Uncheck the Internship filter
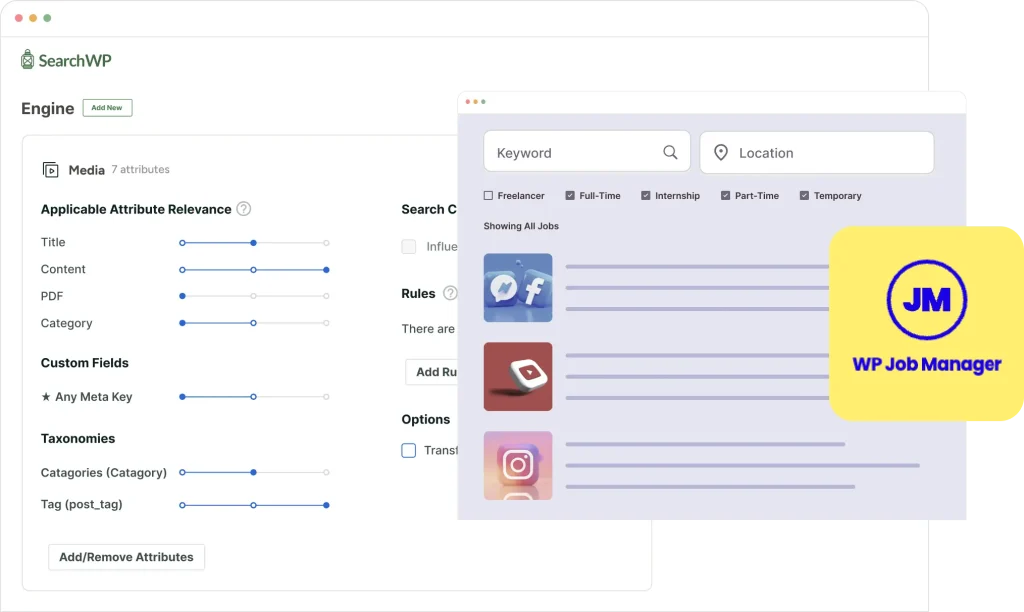This screenshot has height=612, width=1024. point(646,195)
